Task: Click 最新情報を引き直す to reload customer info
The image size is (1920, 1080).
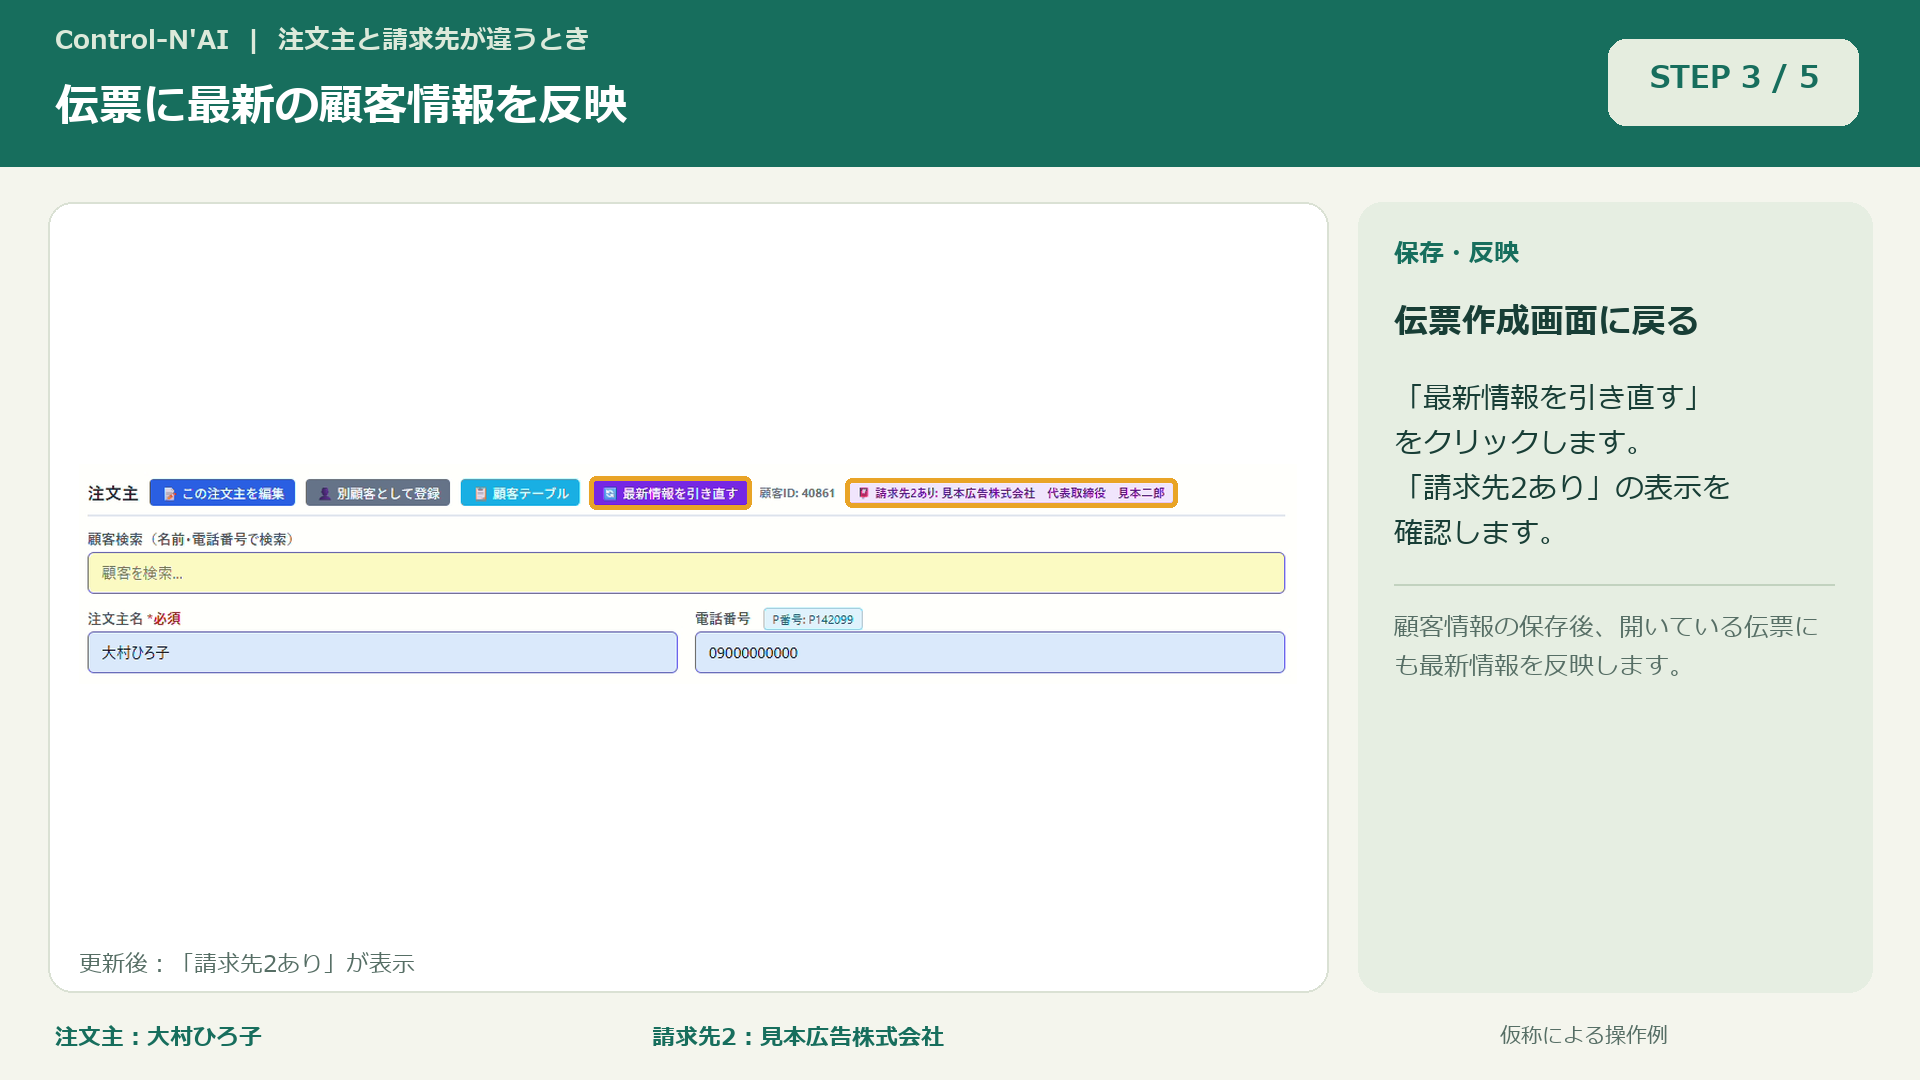Action: click(670, 493)
